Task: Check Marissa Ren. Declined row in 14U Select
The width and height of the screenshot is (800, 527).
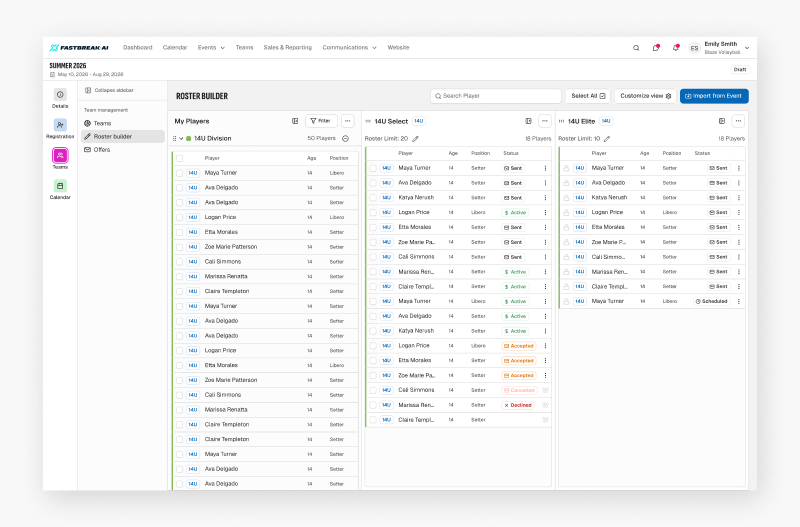Action: [373, 405]
